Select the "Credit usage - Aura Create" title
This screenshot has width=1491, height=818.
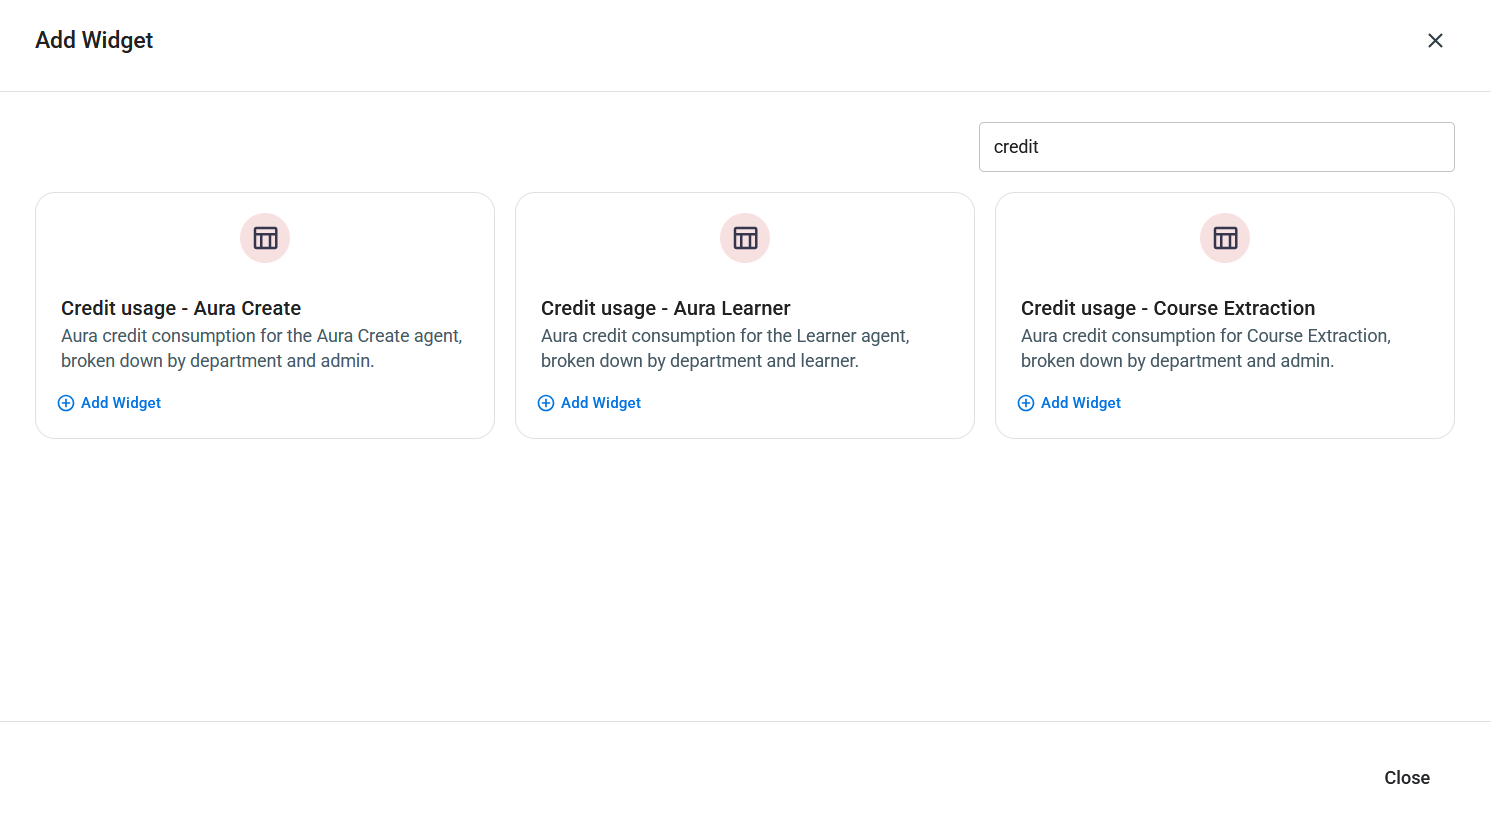(x=181, y=308)
